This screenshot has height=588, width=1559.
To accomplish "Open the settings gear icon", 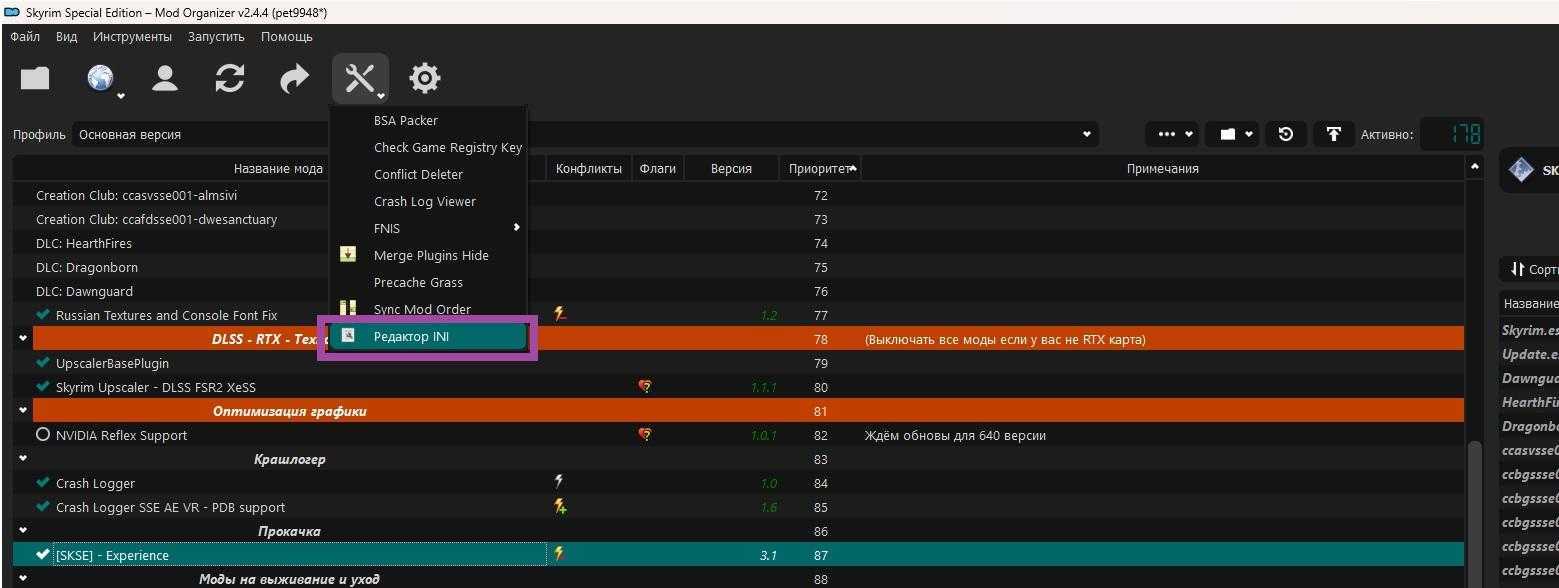I will tap(424, 78).
